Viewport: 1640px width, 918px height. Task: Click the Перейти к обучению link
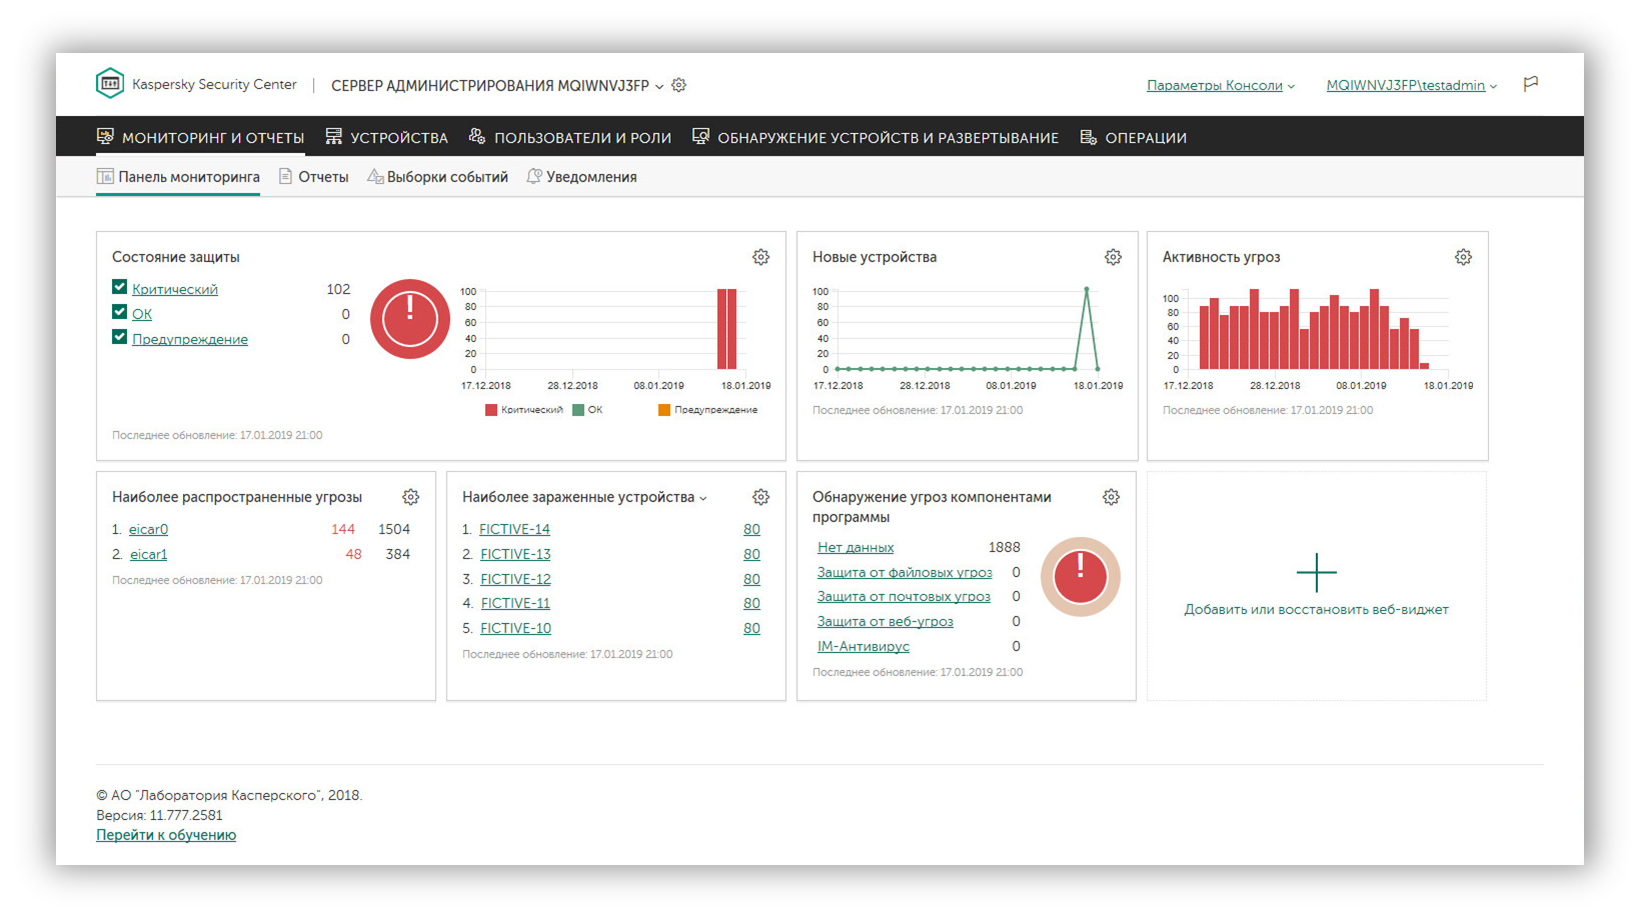pos(166,835)
